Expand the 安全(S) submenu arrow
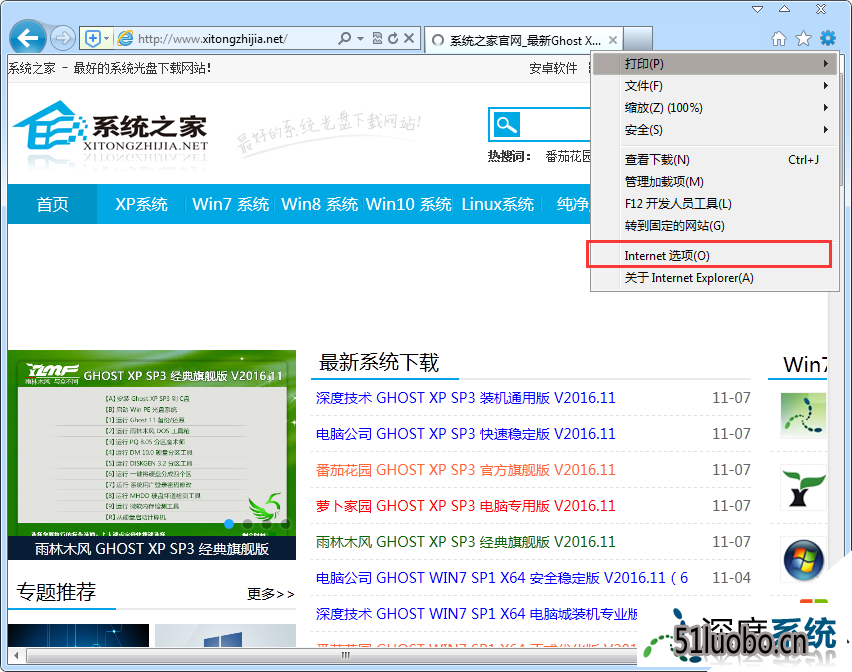 point(825,130)
